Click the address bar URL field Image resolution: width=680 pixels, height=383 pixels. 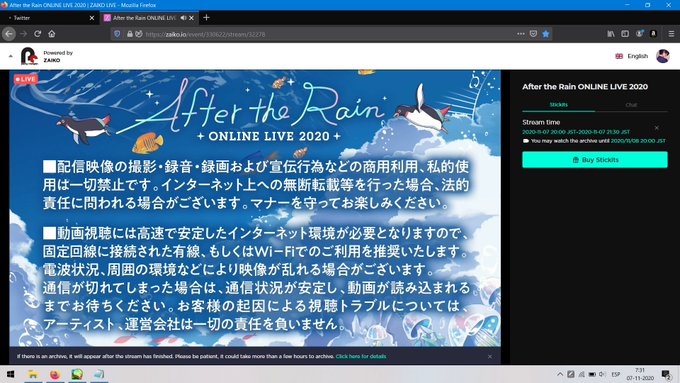tap(330, 34)
